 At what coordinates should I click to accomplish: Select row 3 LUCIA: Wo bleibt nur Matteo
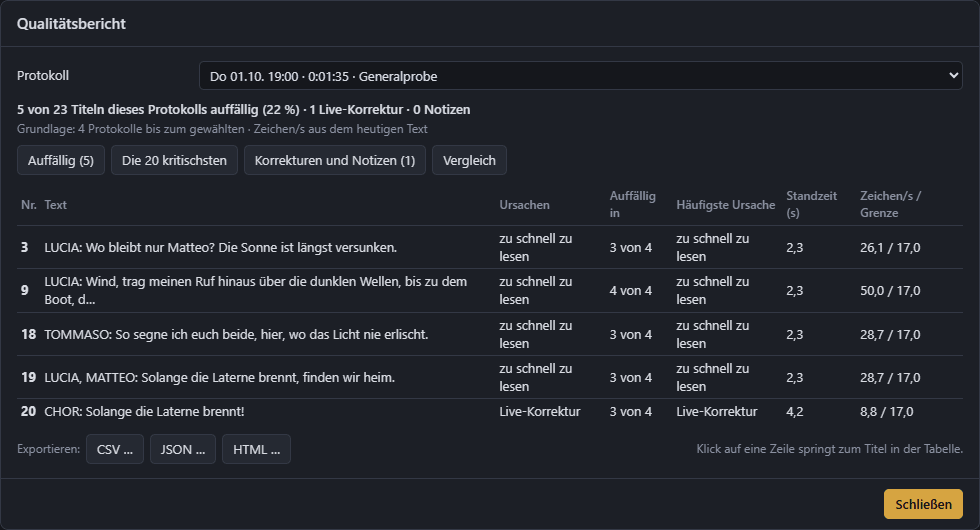click(490, 248)
